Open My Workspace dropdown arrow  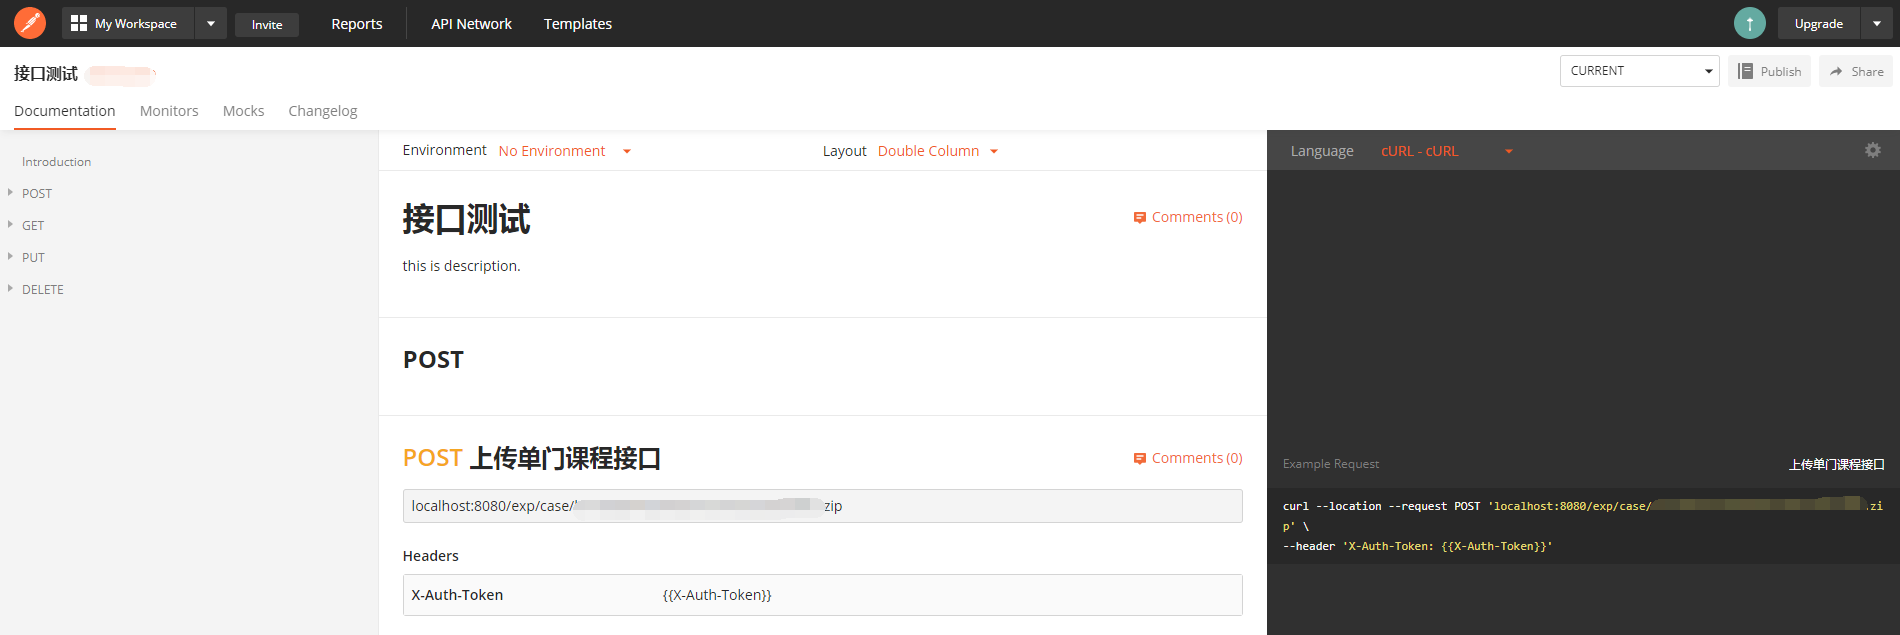(x=211, y=23)
